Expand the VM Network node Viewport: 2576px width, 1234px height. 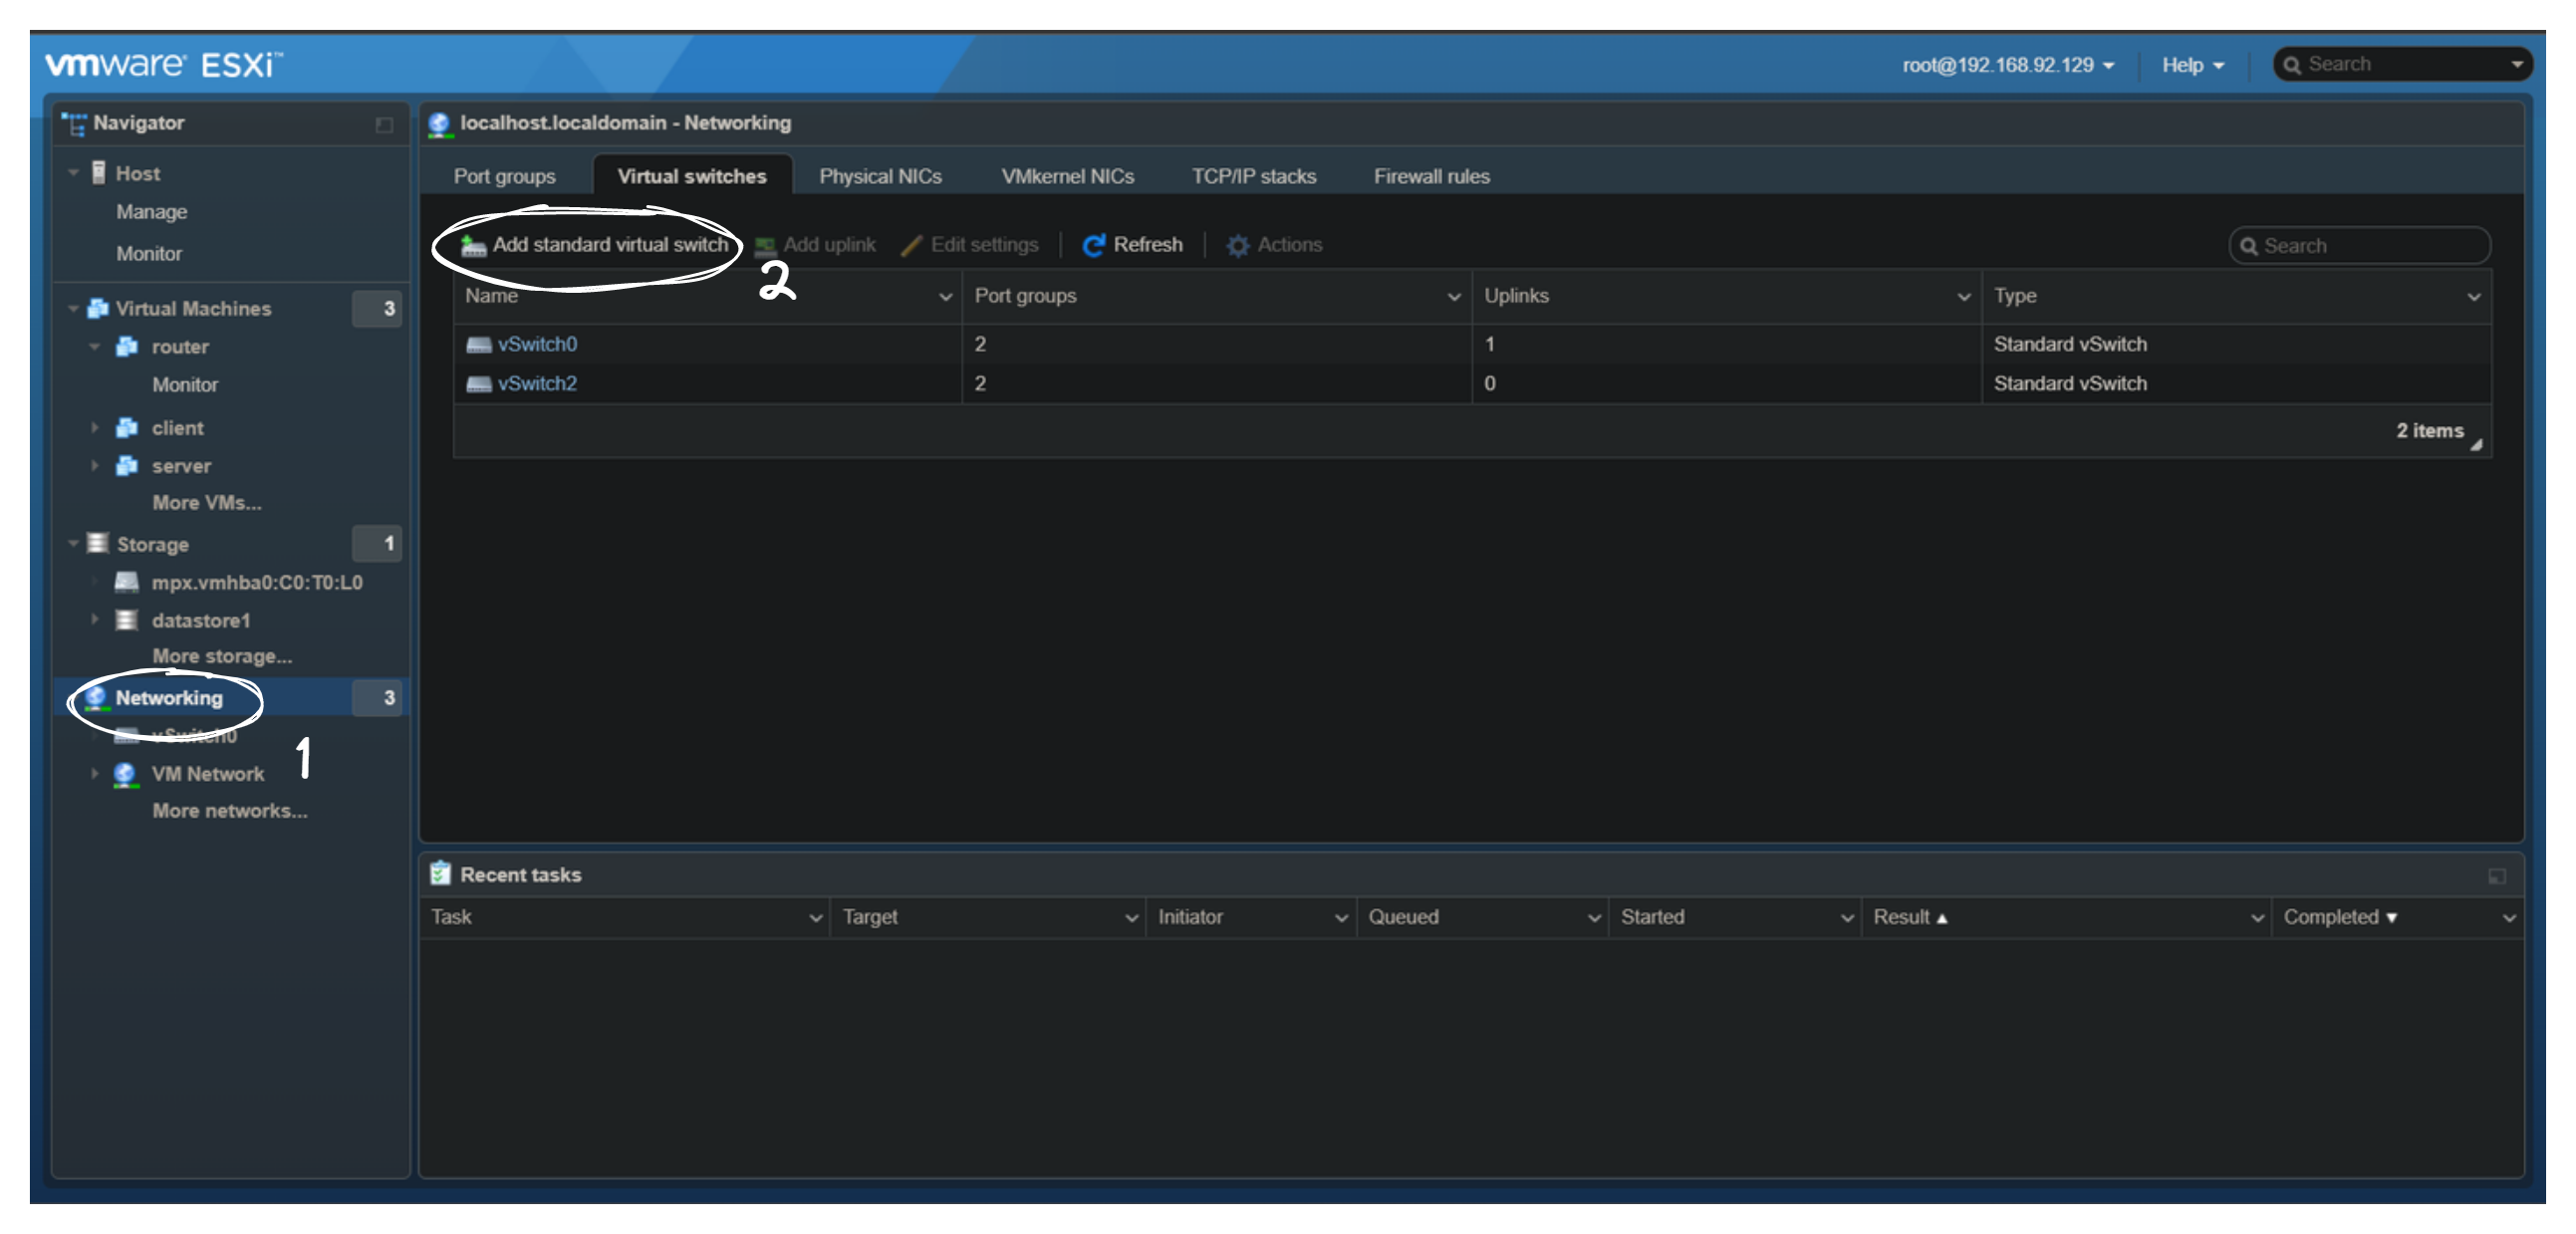[x=95, y=774]
